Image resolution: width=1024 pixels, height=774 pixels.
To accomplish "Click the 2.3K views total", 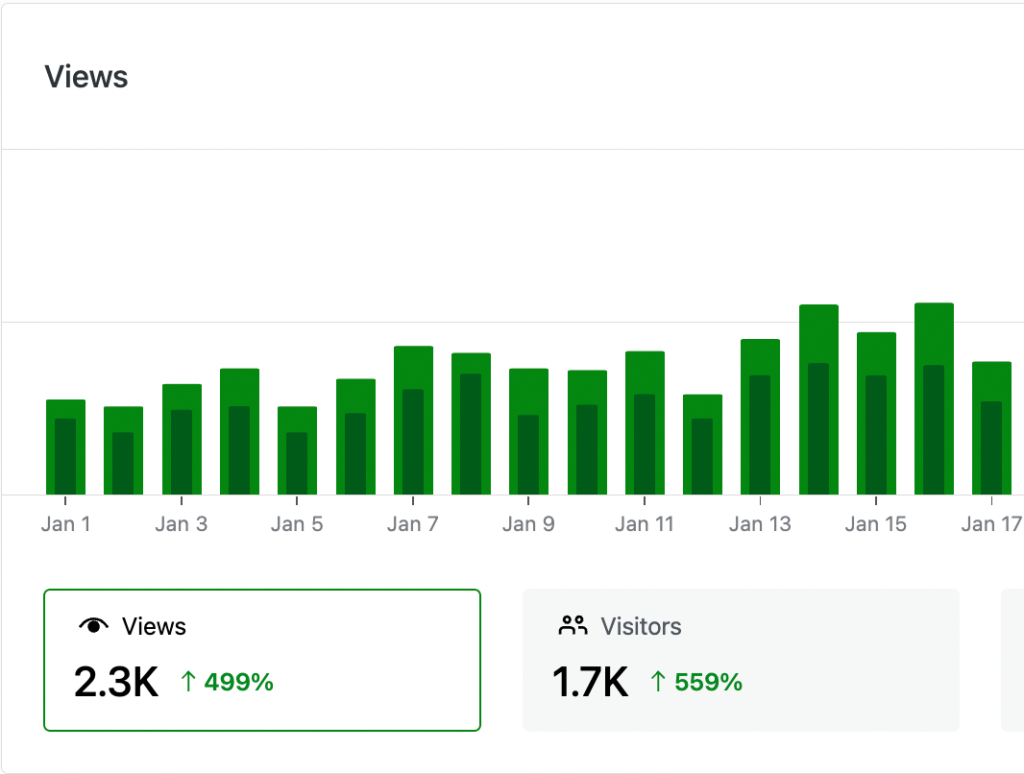I will click(116, 682).
